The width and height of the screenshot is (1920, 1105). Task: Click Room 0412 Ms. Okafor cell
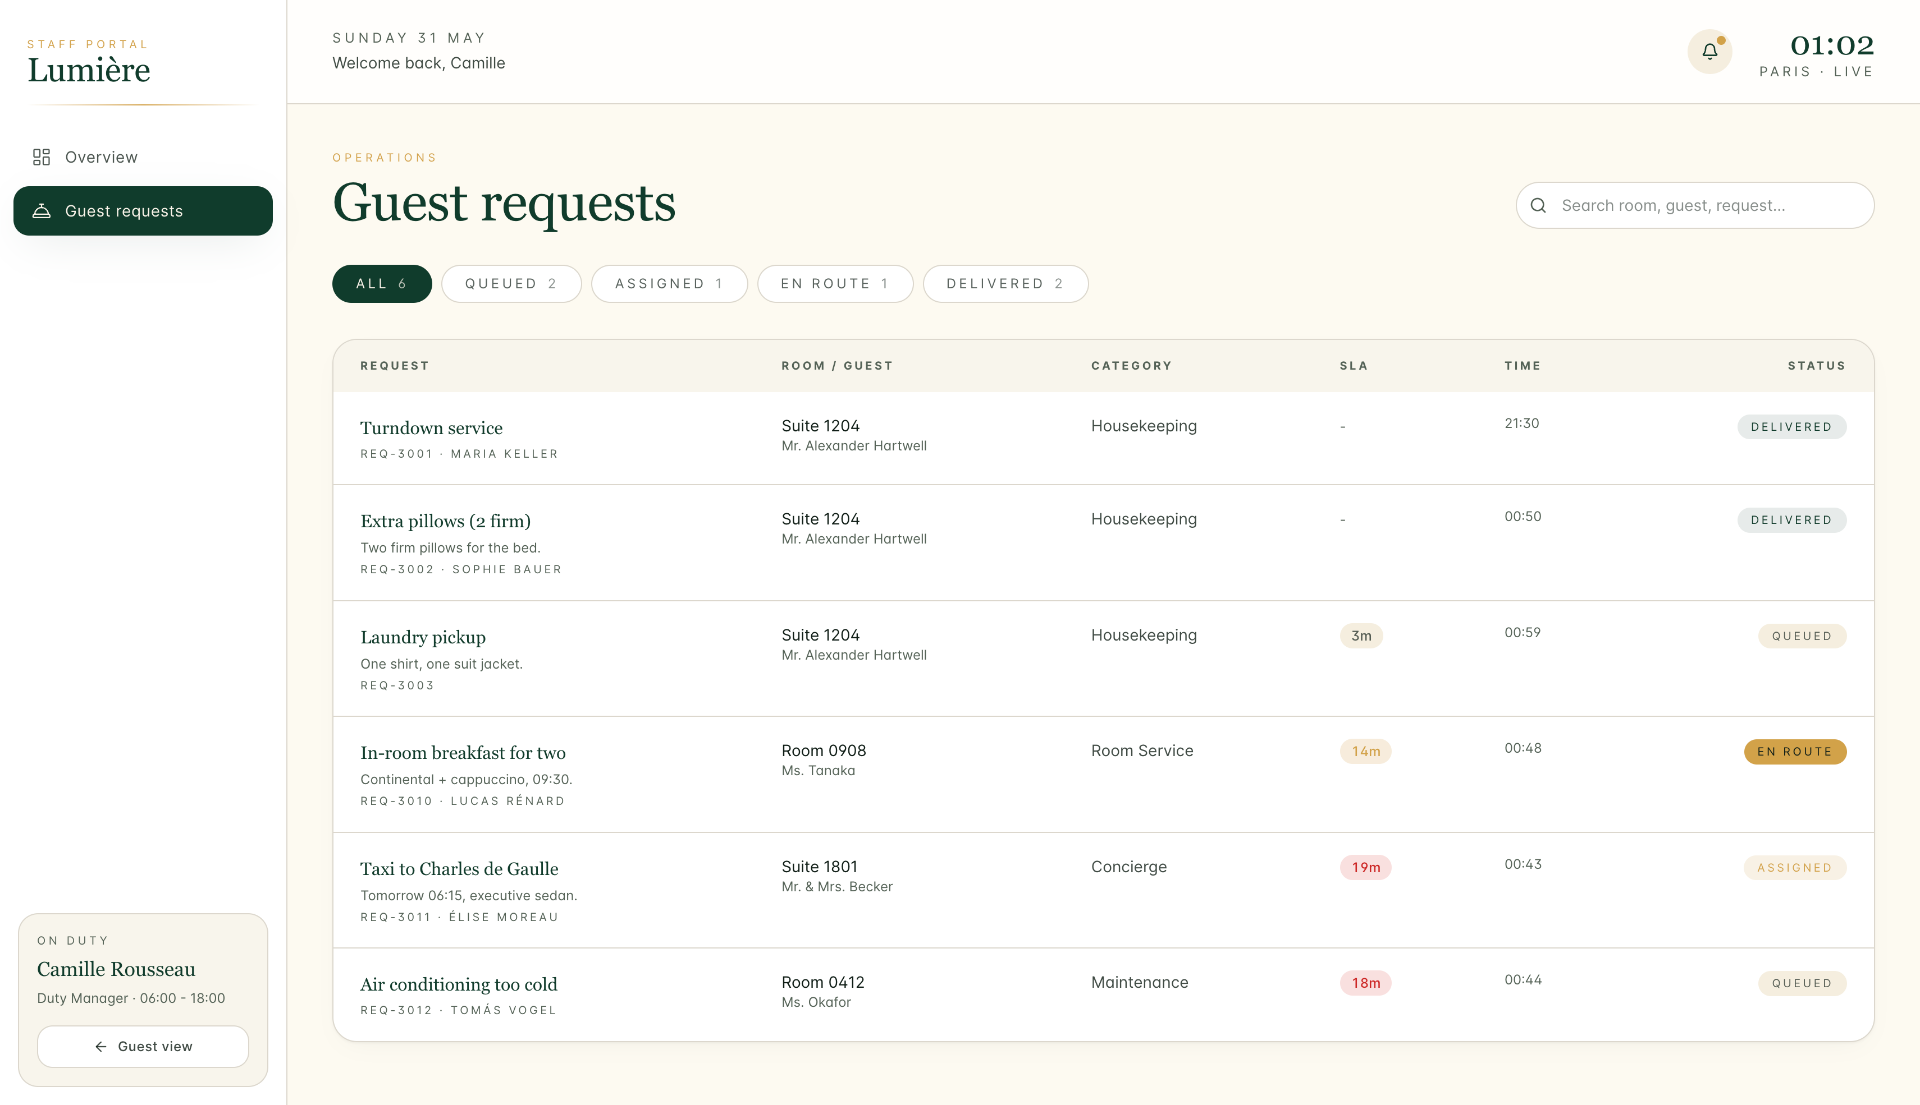pos(823,992)
